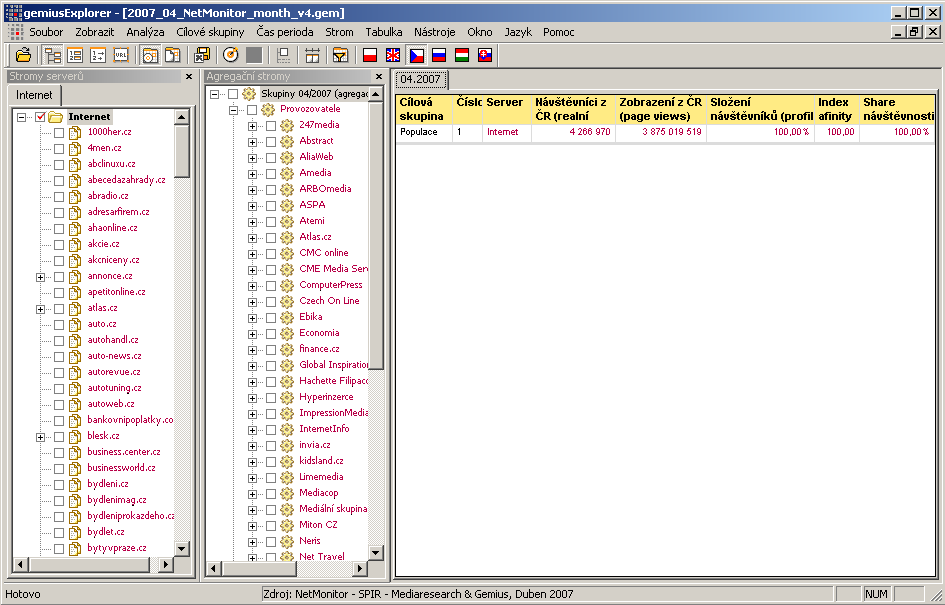Viewport: 945px width, 605px height.
Task: Click the gear icon next to 247media
Action: (287, 125)
